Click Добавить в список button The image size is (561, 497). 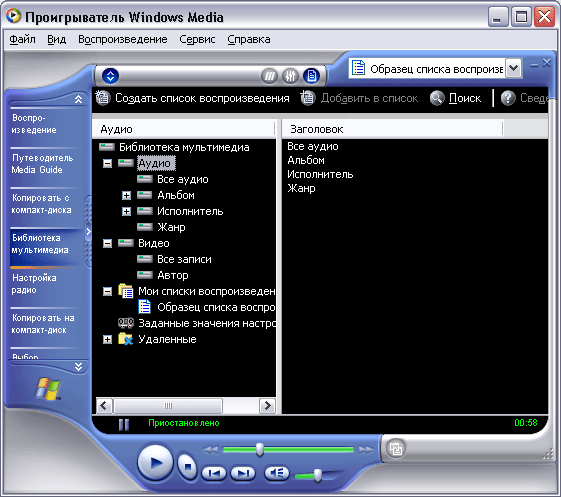tap(359, 98)
